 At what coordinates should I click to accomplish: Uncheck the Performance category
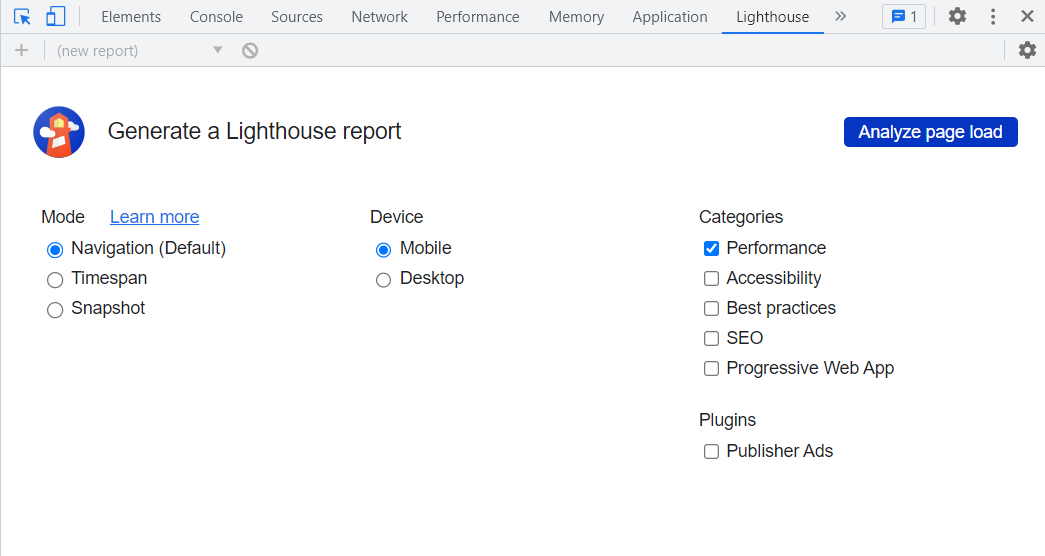pyautogui.click(x=712, y=249)
